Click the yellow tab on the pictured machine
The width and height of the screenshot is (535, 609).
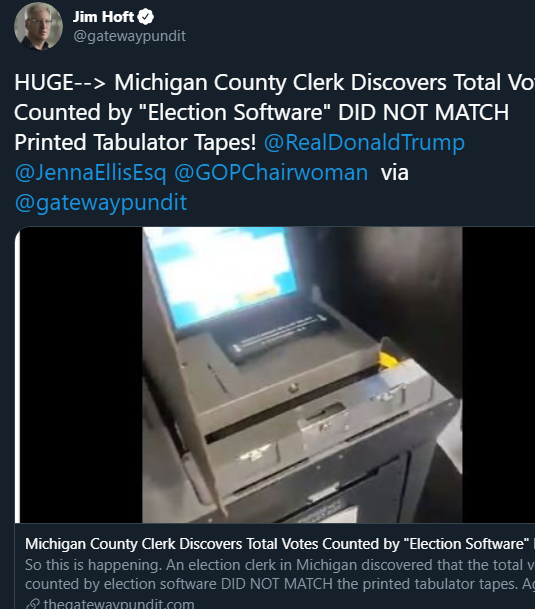click(x=388, y=360)
